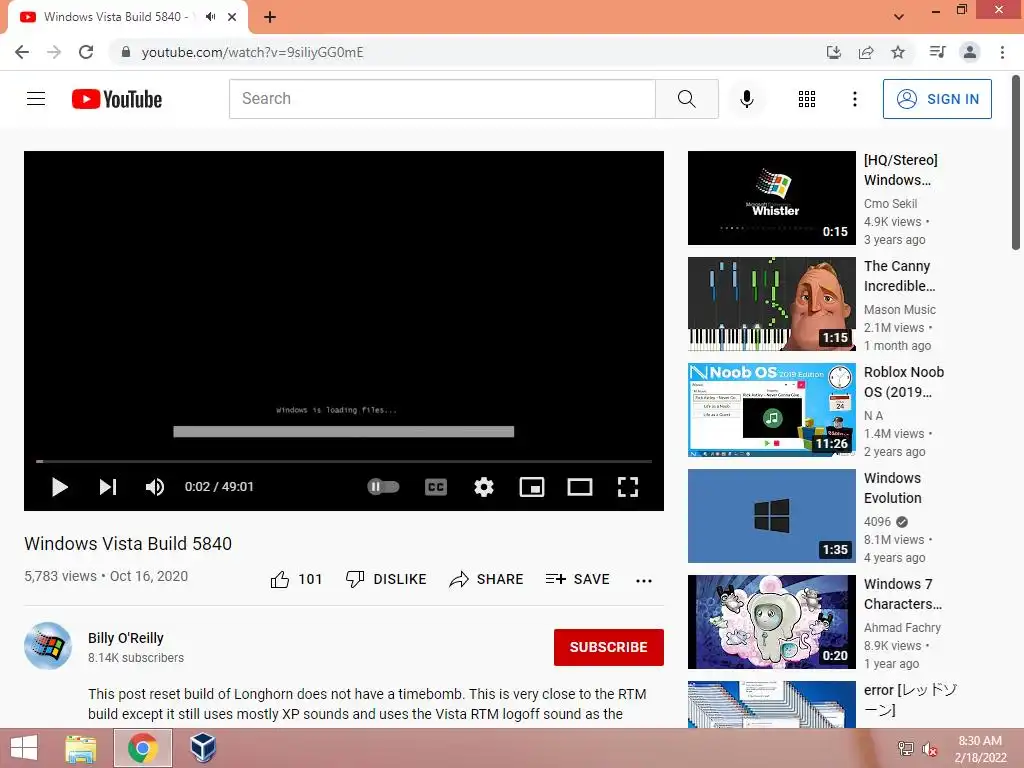Screen dimensions: 1024x768
Task: Open VirtualBox on taskbar
Action: click(203, 748)
